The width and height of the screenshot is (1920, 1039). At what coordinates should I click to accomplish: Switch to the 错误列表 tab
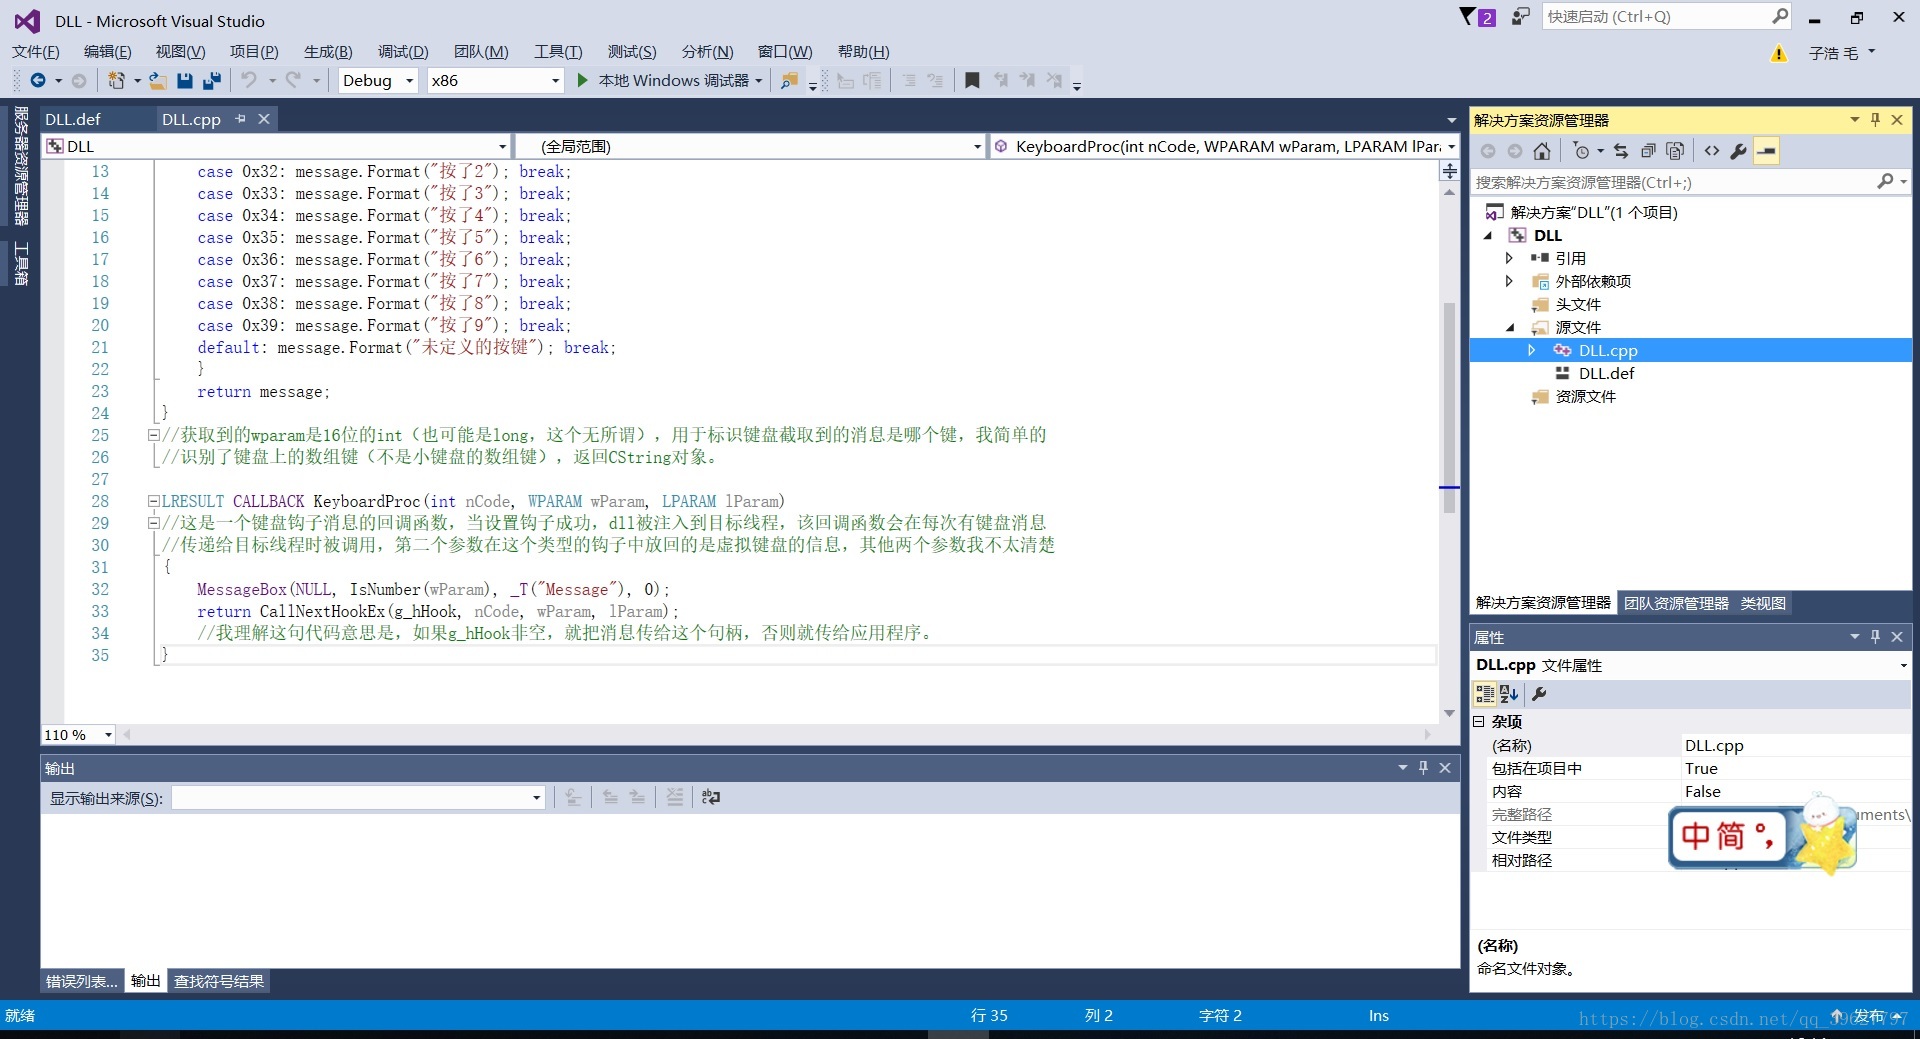[82, 982]
